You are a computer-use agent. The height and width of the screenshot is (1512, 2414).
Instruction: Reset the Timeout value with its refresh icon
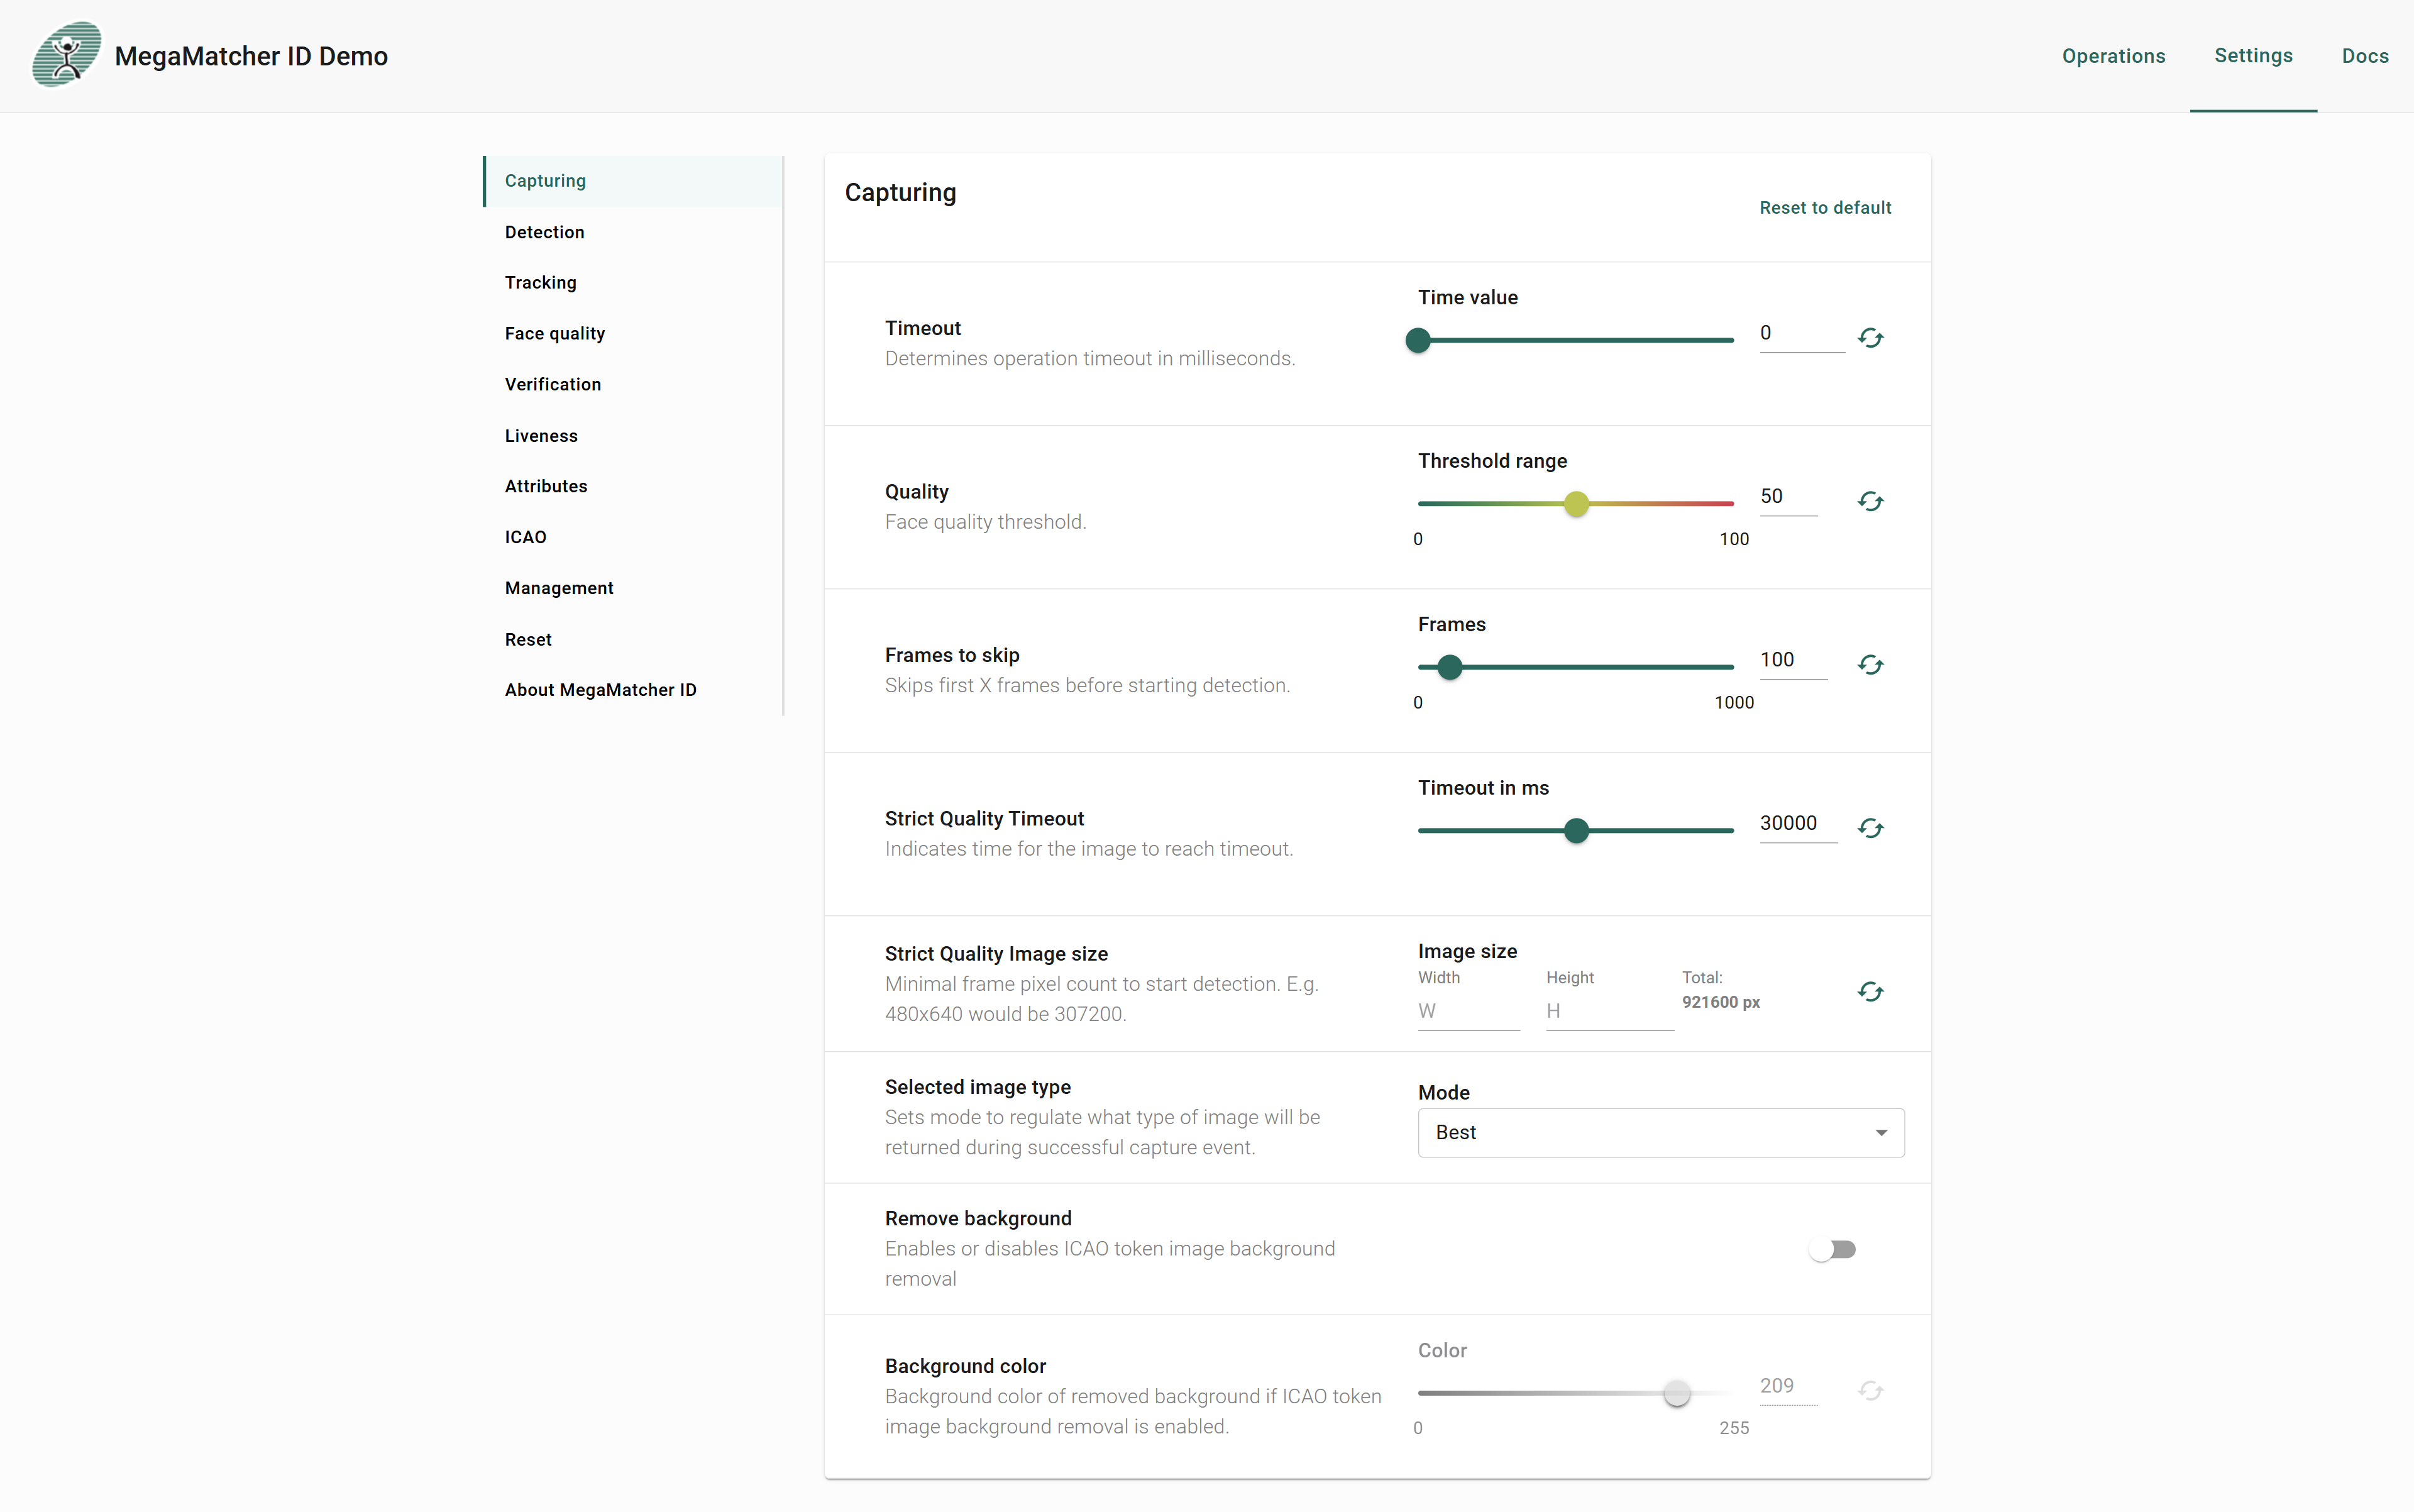[1870, 338]
